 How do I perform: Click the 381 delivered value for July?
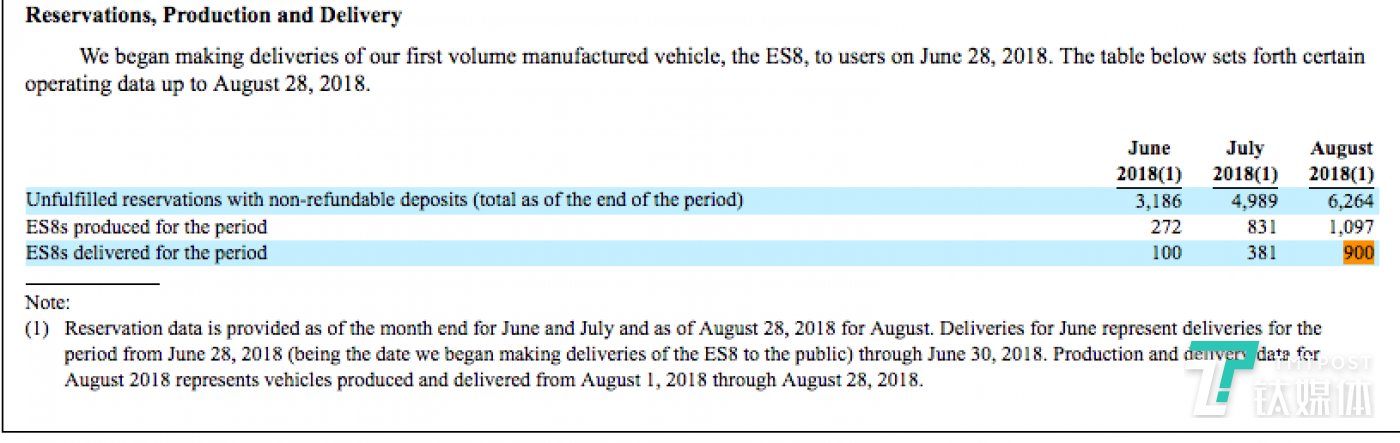click(x=1262, y=253)
